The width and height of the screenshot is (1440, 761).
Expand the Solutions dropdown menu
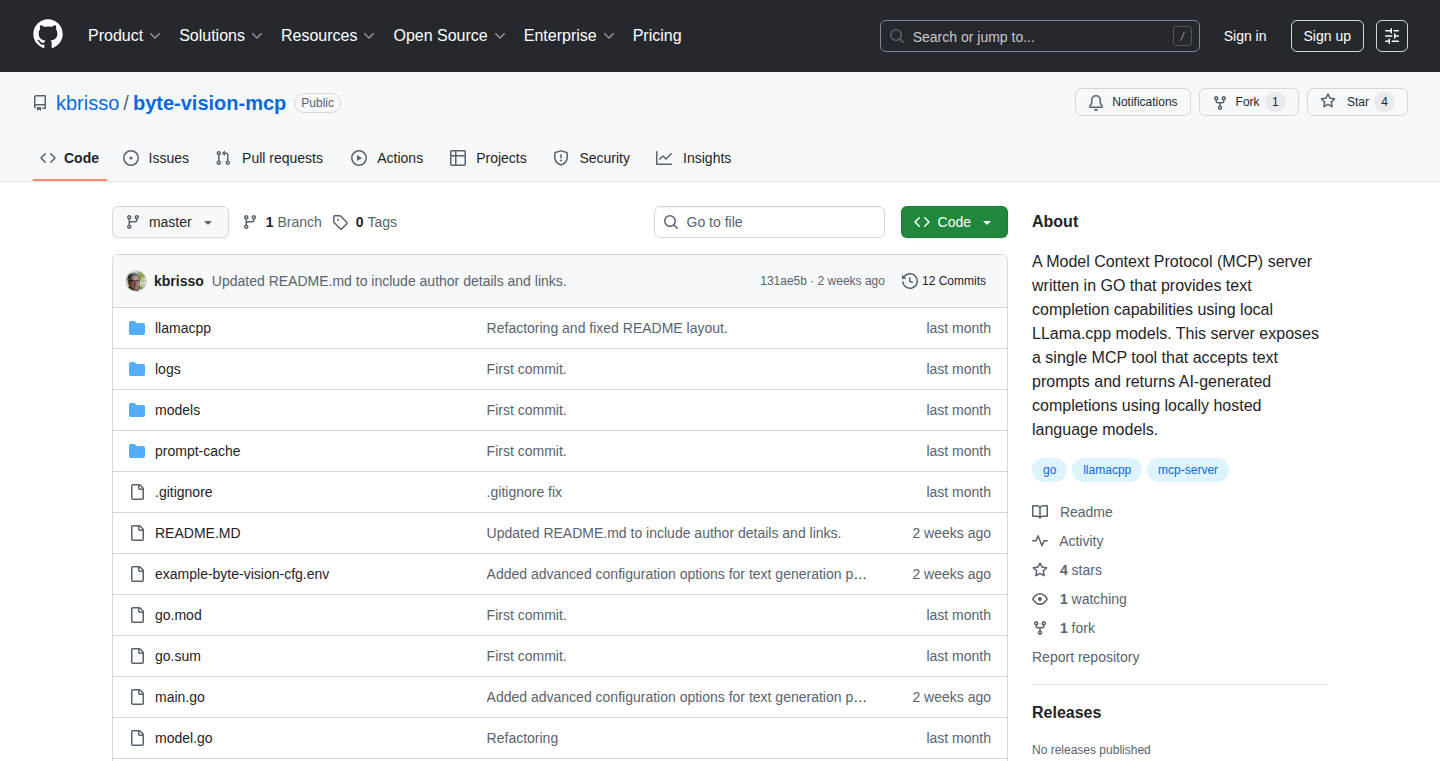click(221, 35)
